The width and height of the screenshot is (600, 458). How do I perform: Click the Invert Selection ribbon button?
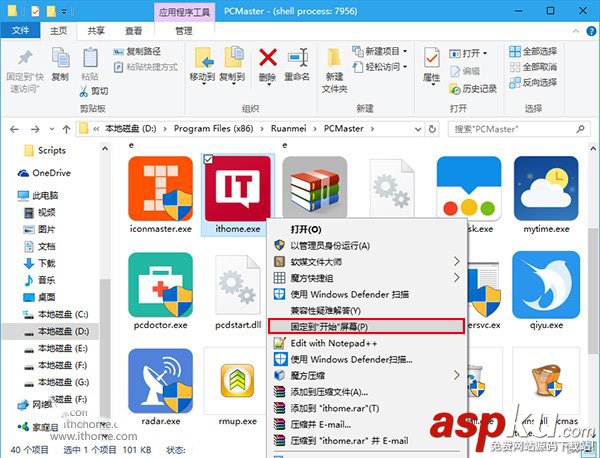[533, 82]
